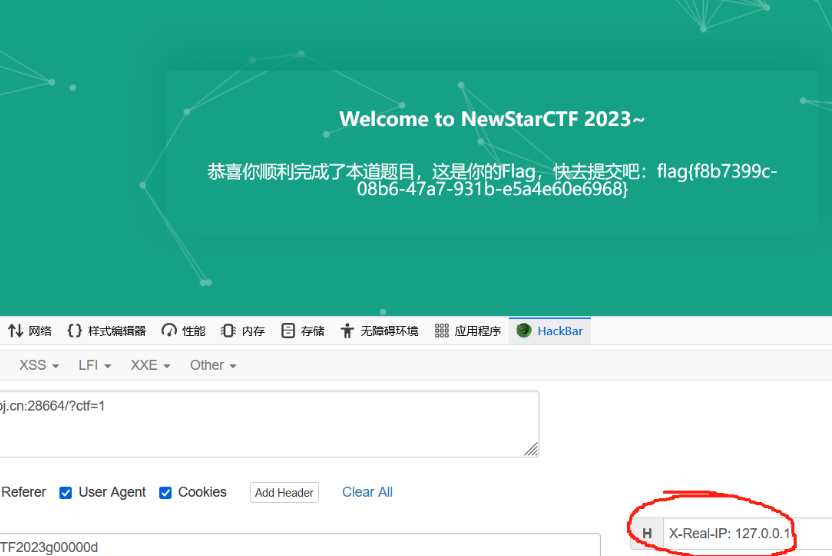The image size is (832, 556).
Task: Open the 存储 tab label
Action: (x=313, y=331)
